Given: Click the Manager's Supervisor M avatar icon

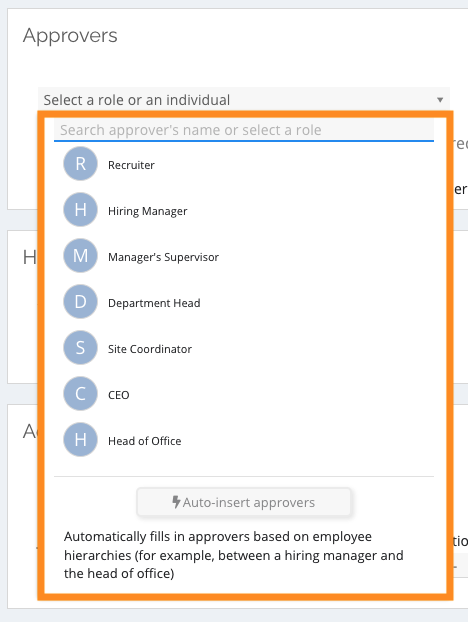Looking at the screenshot, I should tap(81, 255).
